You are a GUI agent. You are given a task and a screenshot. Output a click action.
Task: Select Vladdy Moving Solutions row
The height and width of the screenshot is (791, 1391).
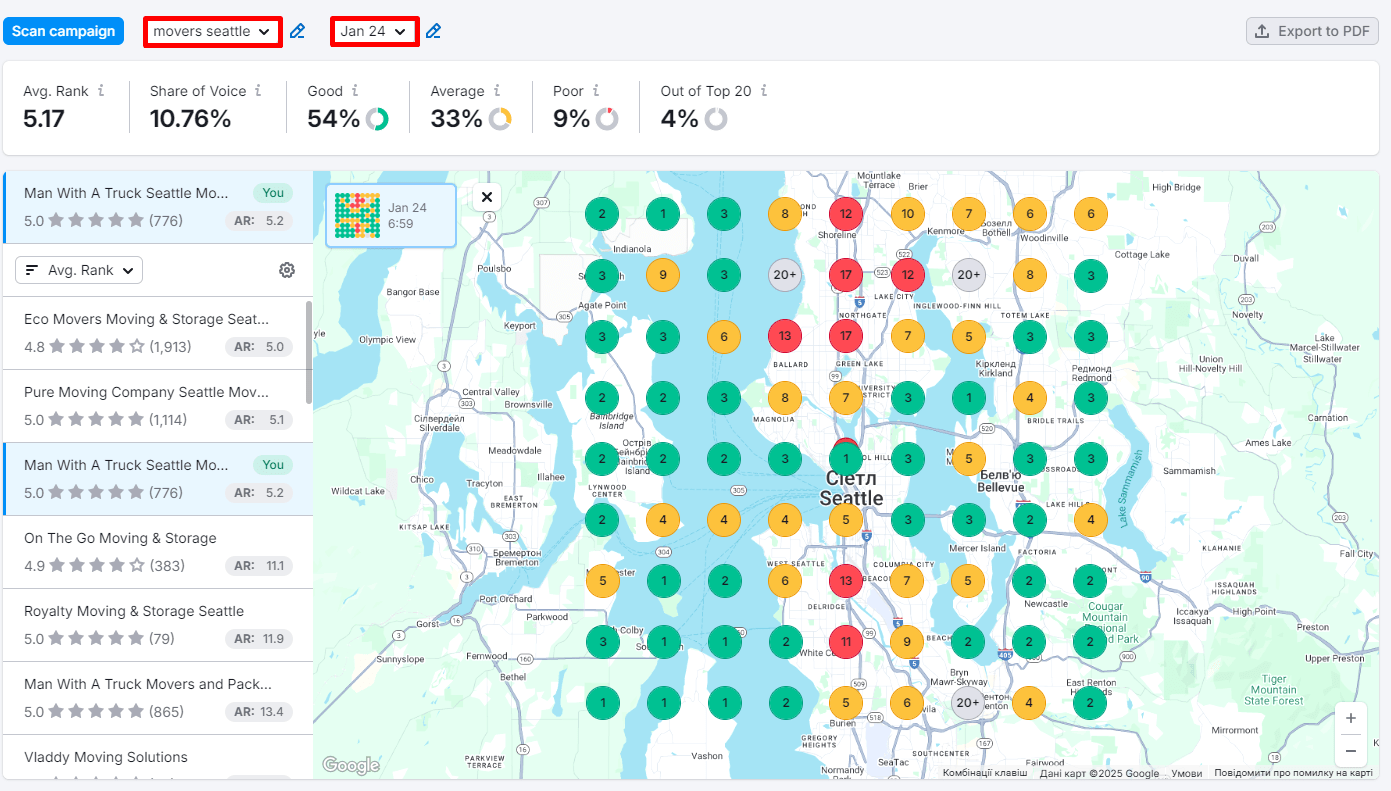(x=158, y=757)
